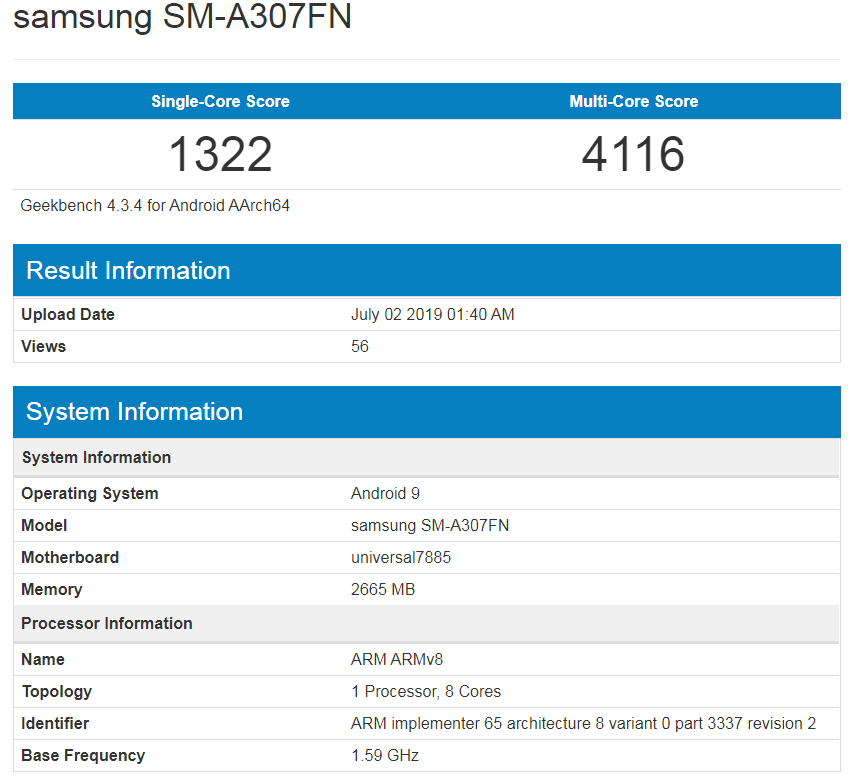
Task: Select the Geekbench 4.3.4 for Android AArch64 text
Action: pyautogui.click(x=155, y=205)
